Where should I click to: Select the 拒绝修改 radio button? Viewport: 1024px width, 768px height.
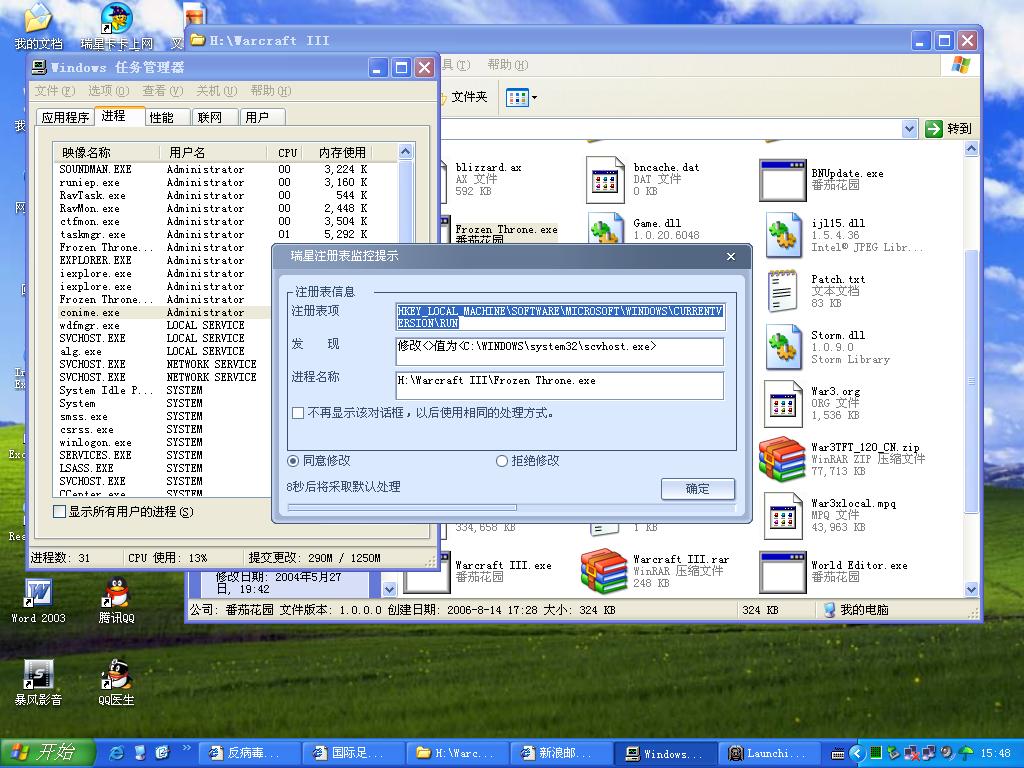coord(502,461)
